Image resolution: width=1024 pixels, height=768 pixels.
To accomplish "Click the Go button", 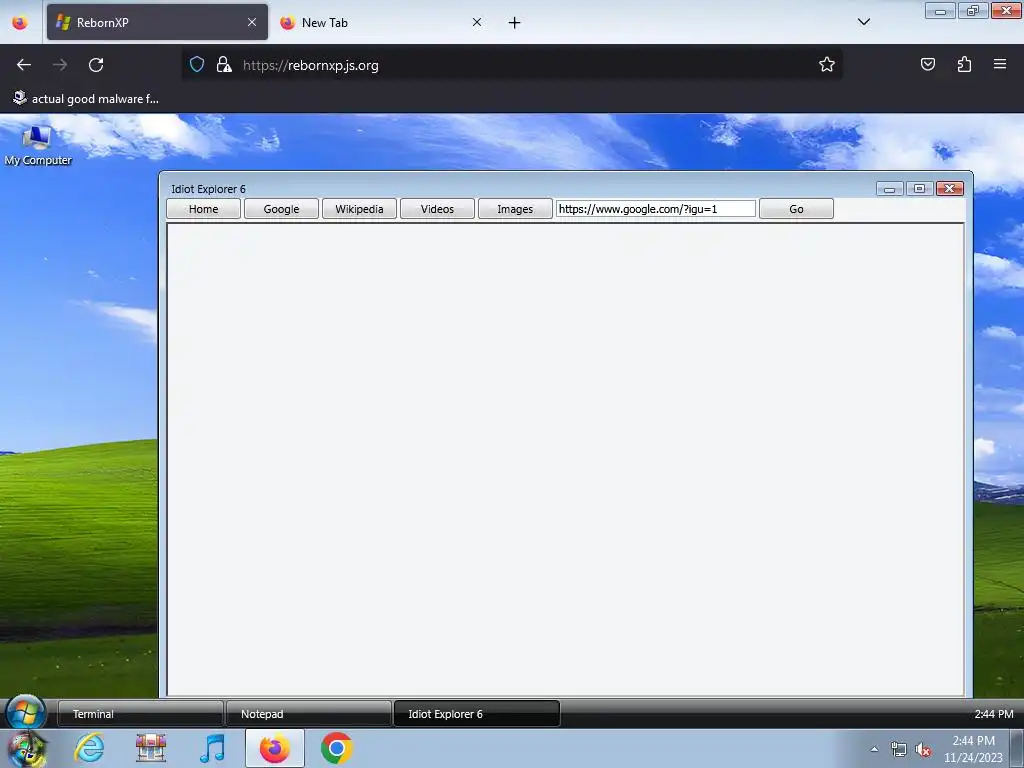I will pyautogui.click(x=796, y=209).
